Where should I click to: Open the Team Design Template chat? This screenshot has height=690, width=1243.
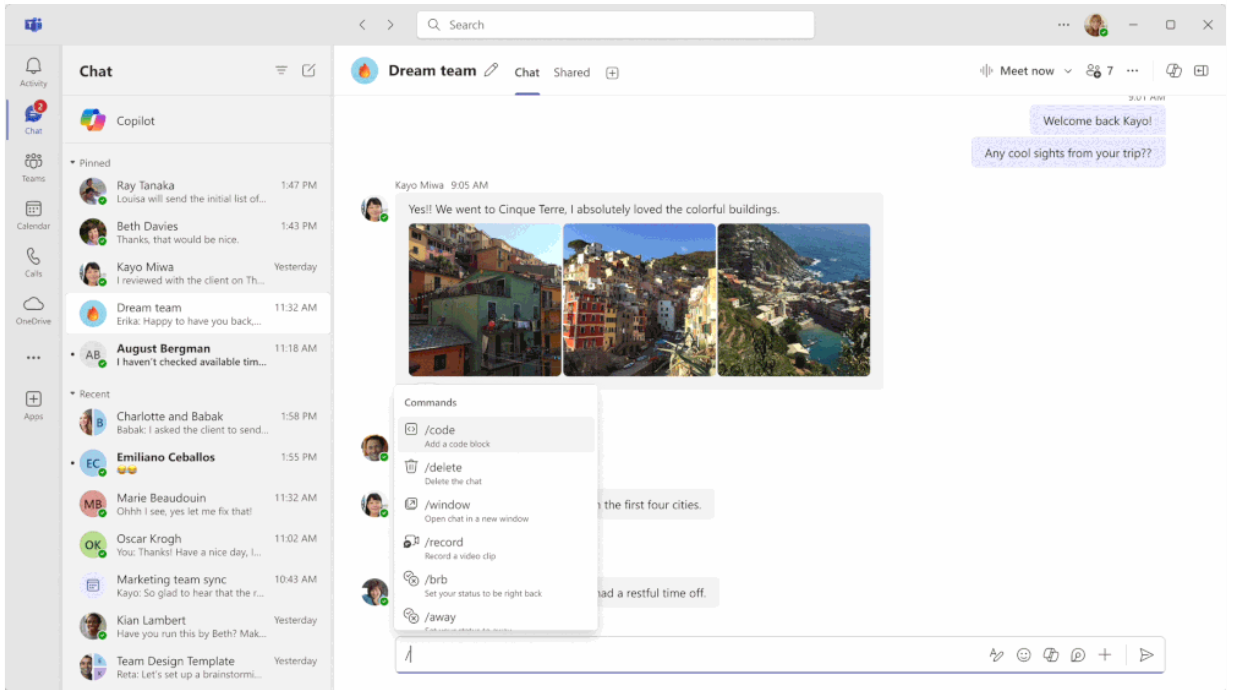click(x=197, y=667)
